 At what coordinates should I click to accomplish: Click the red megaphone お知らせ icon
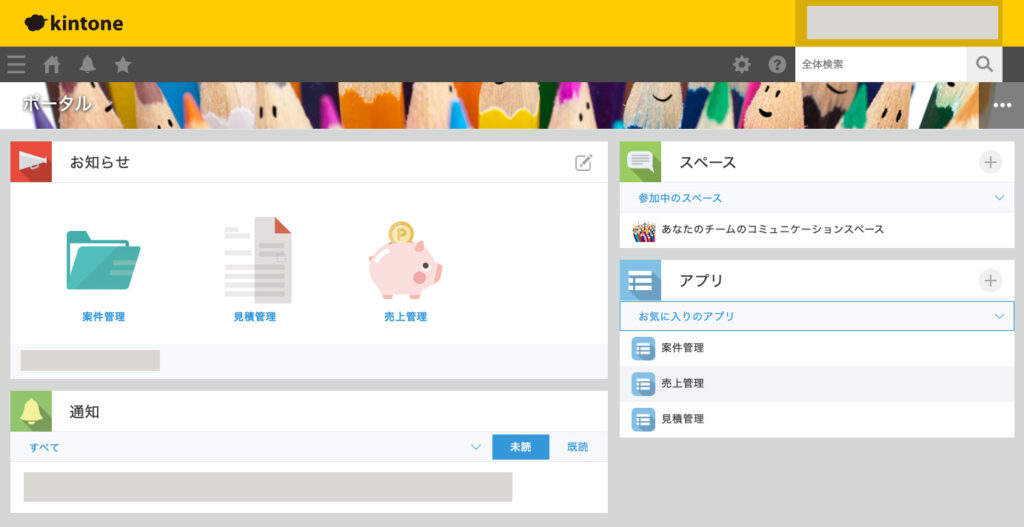31,162
